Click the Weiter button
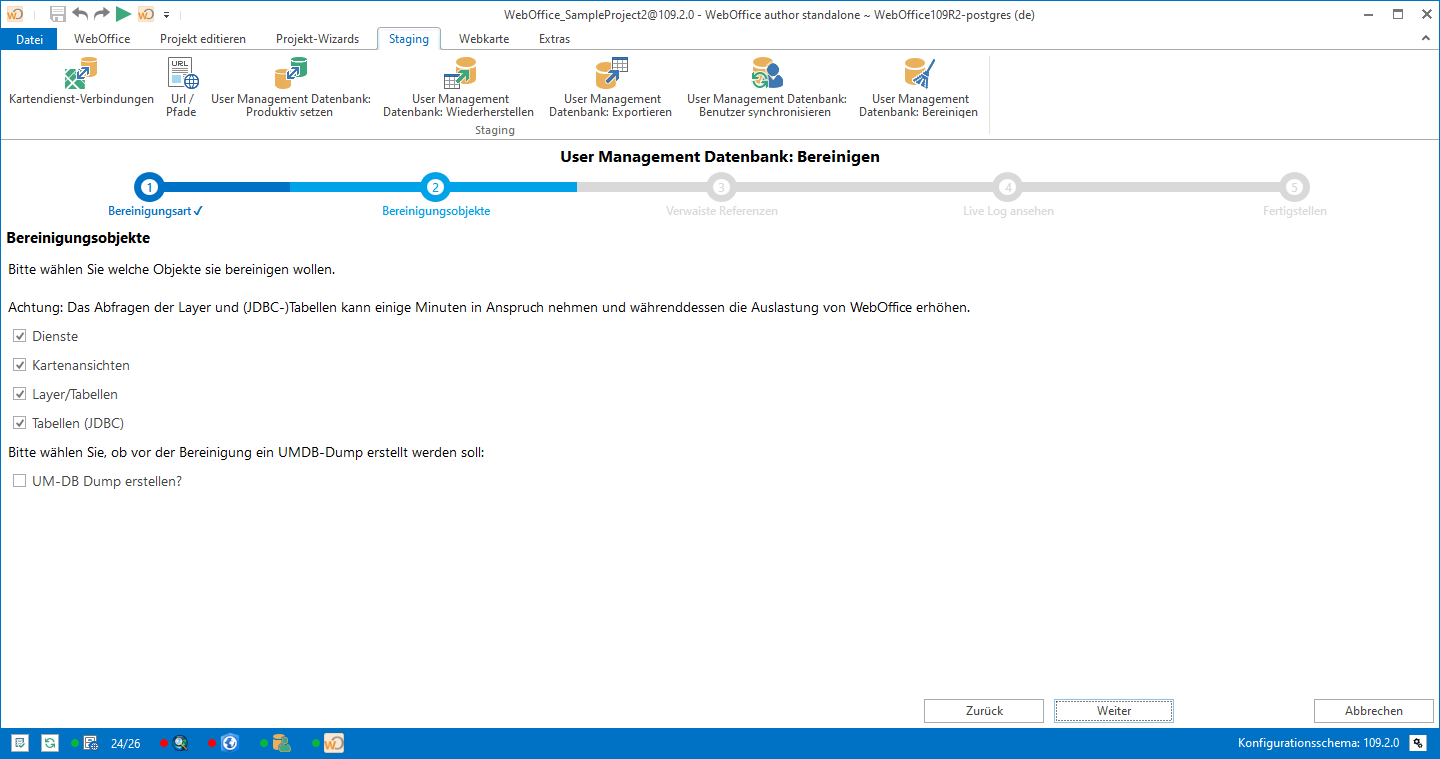The image size is (1440, 759). coord(1113,711)
